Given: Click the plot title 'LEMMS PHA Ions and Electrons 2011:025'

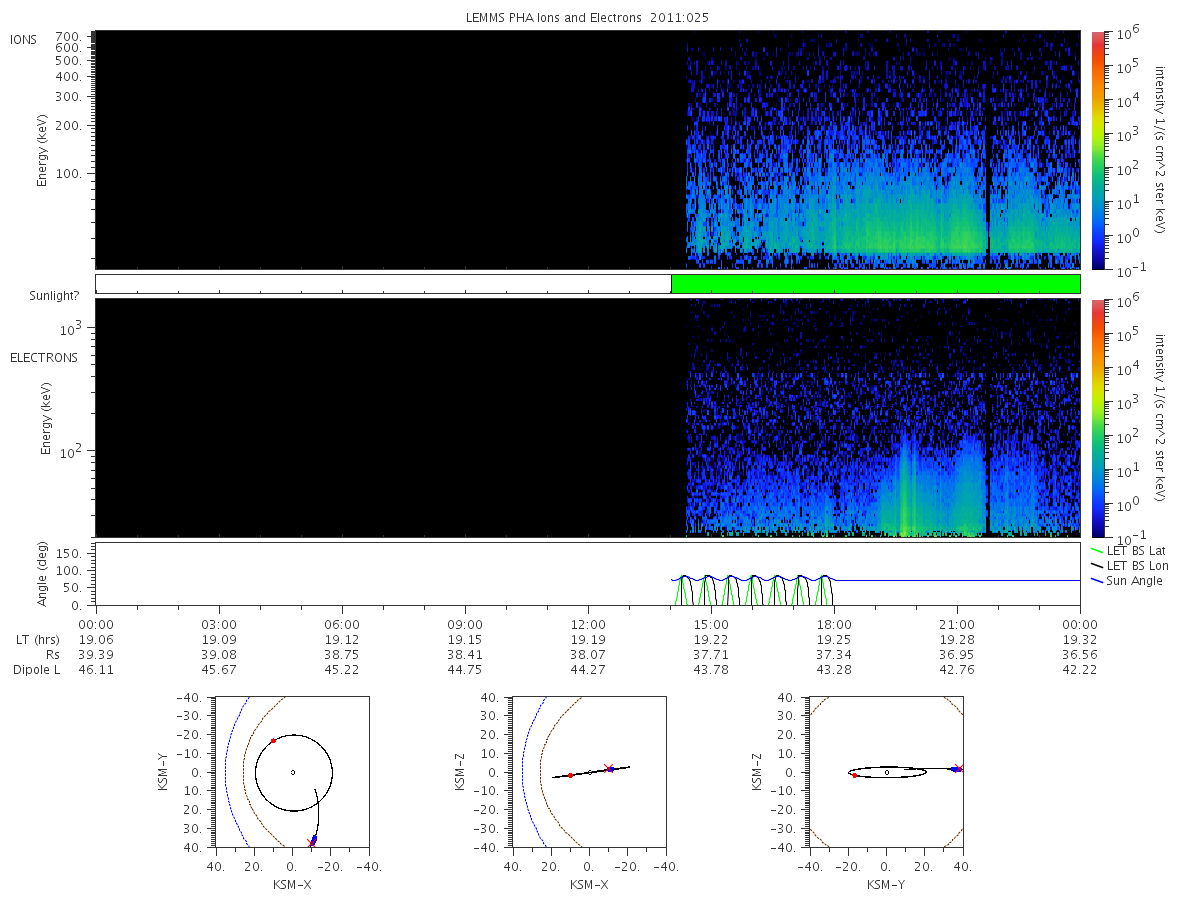Looking at the screenshot, I should tap(587, 18).
